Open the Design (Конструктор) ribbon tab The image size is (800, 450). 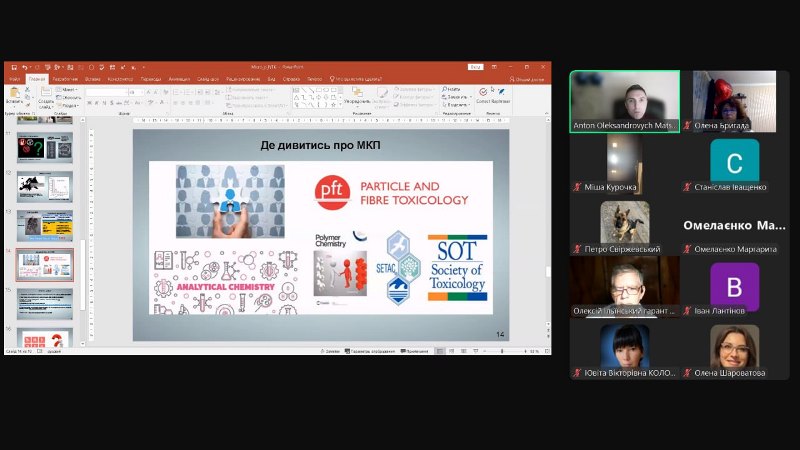(120, 79)
